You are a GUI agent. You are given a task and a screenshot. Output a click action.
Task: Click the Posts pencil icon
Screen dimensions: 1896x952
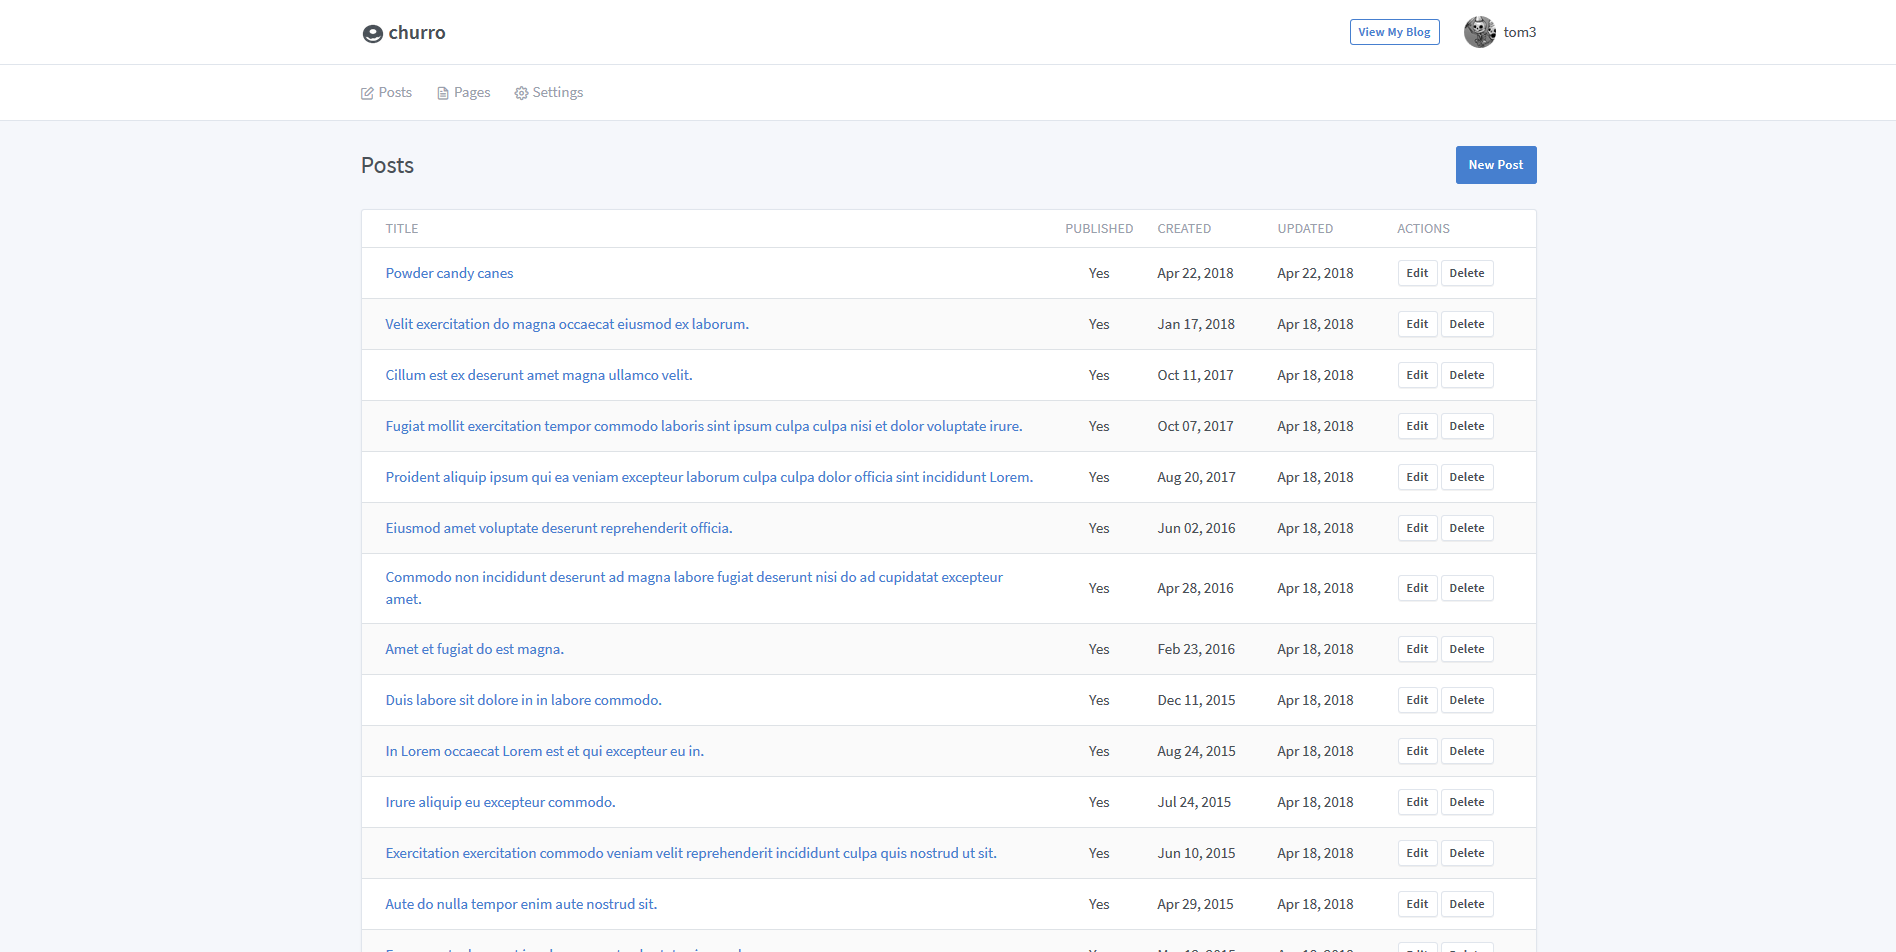coord(367,93)
